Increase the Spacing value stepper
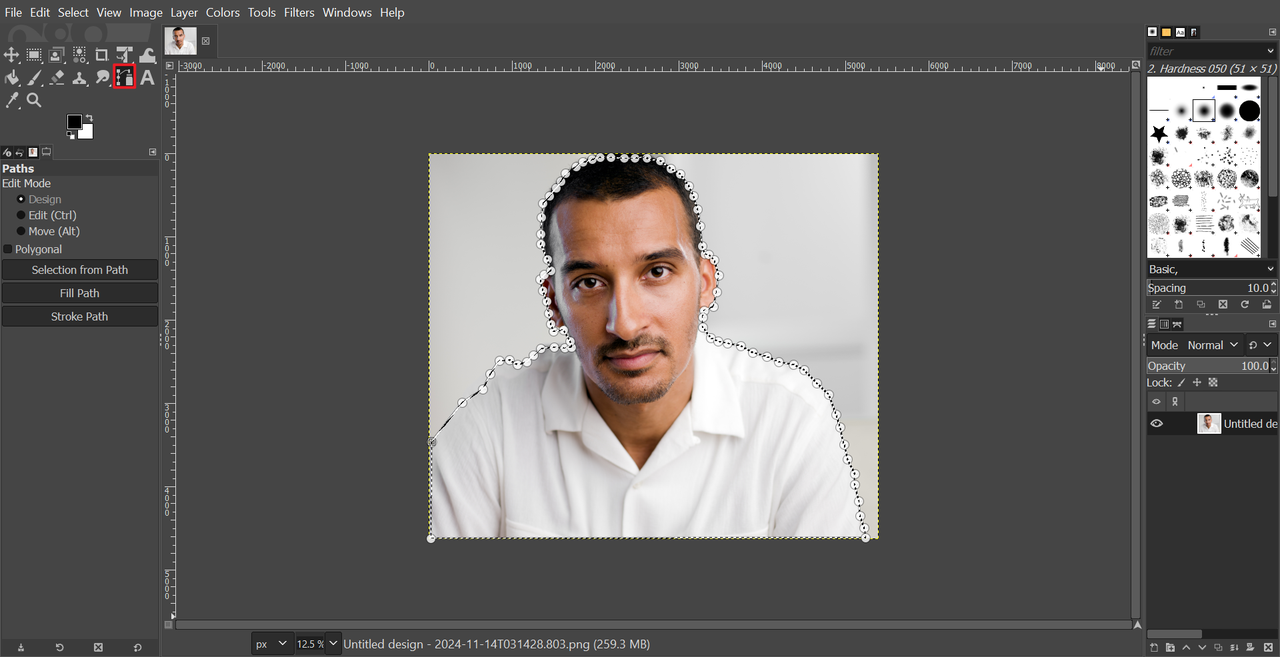This screenshot has width=1280, height=657. tap(1273, 284)
